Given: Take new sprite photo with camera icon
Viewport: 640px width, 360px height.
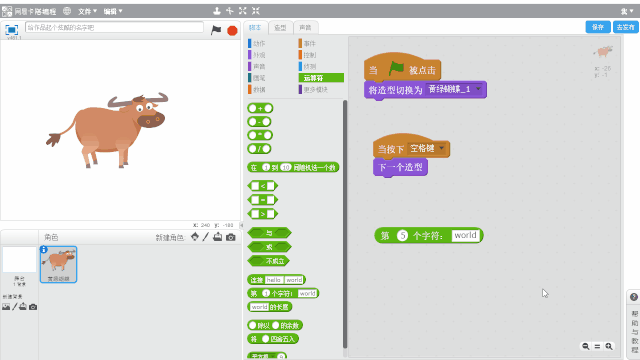Looking at the screenshot, I should (231, 237).
